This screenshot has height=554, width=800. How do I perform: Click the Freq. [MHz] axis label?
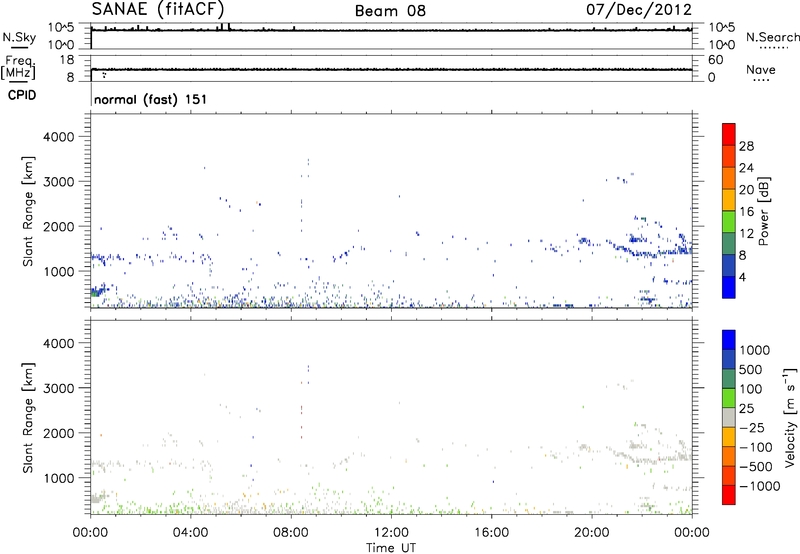point(18,68)
